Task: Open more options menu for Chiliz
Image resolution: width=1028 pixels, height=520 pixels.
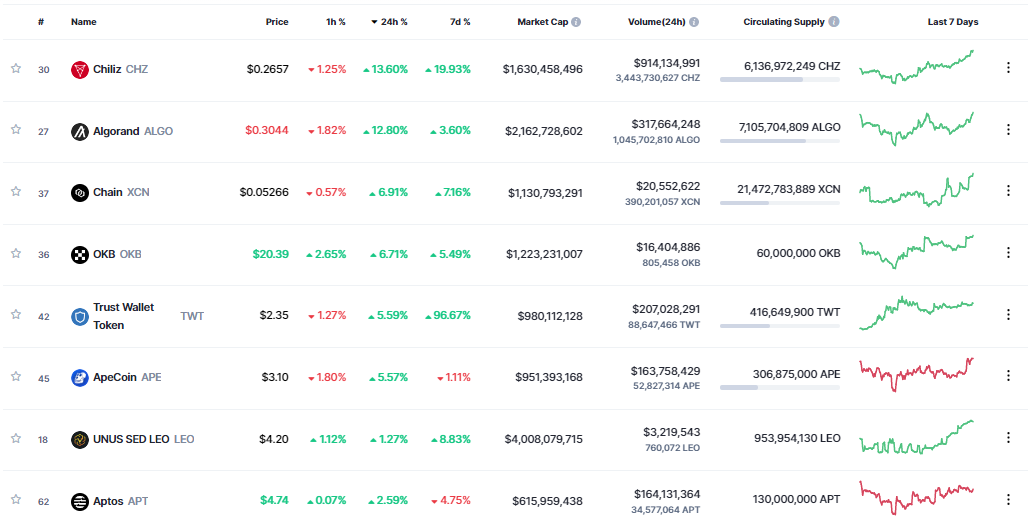Action: pyautogui.click(x=1008, y=68)
